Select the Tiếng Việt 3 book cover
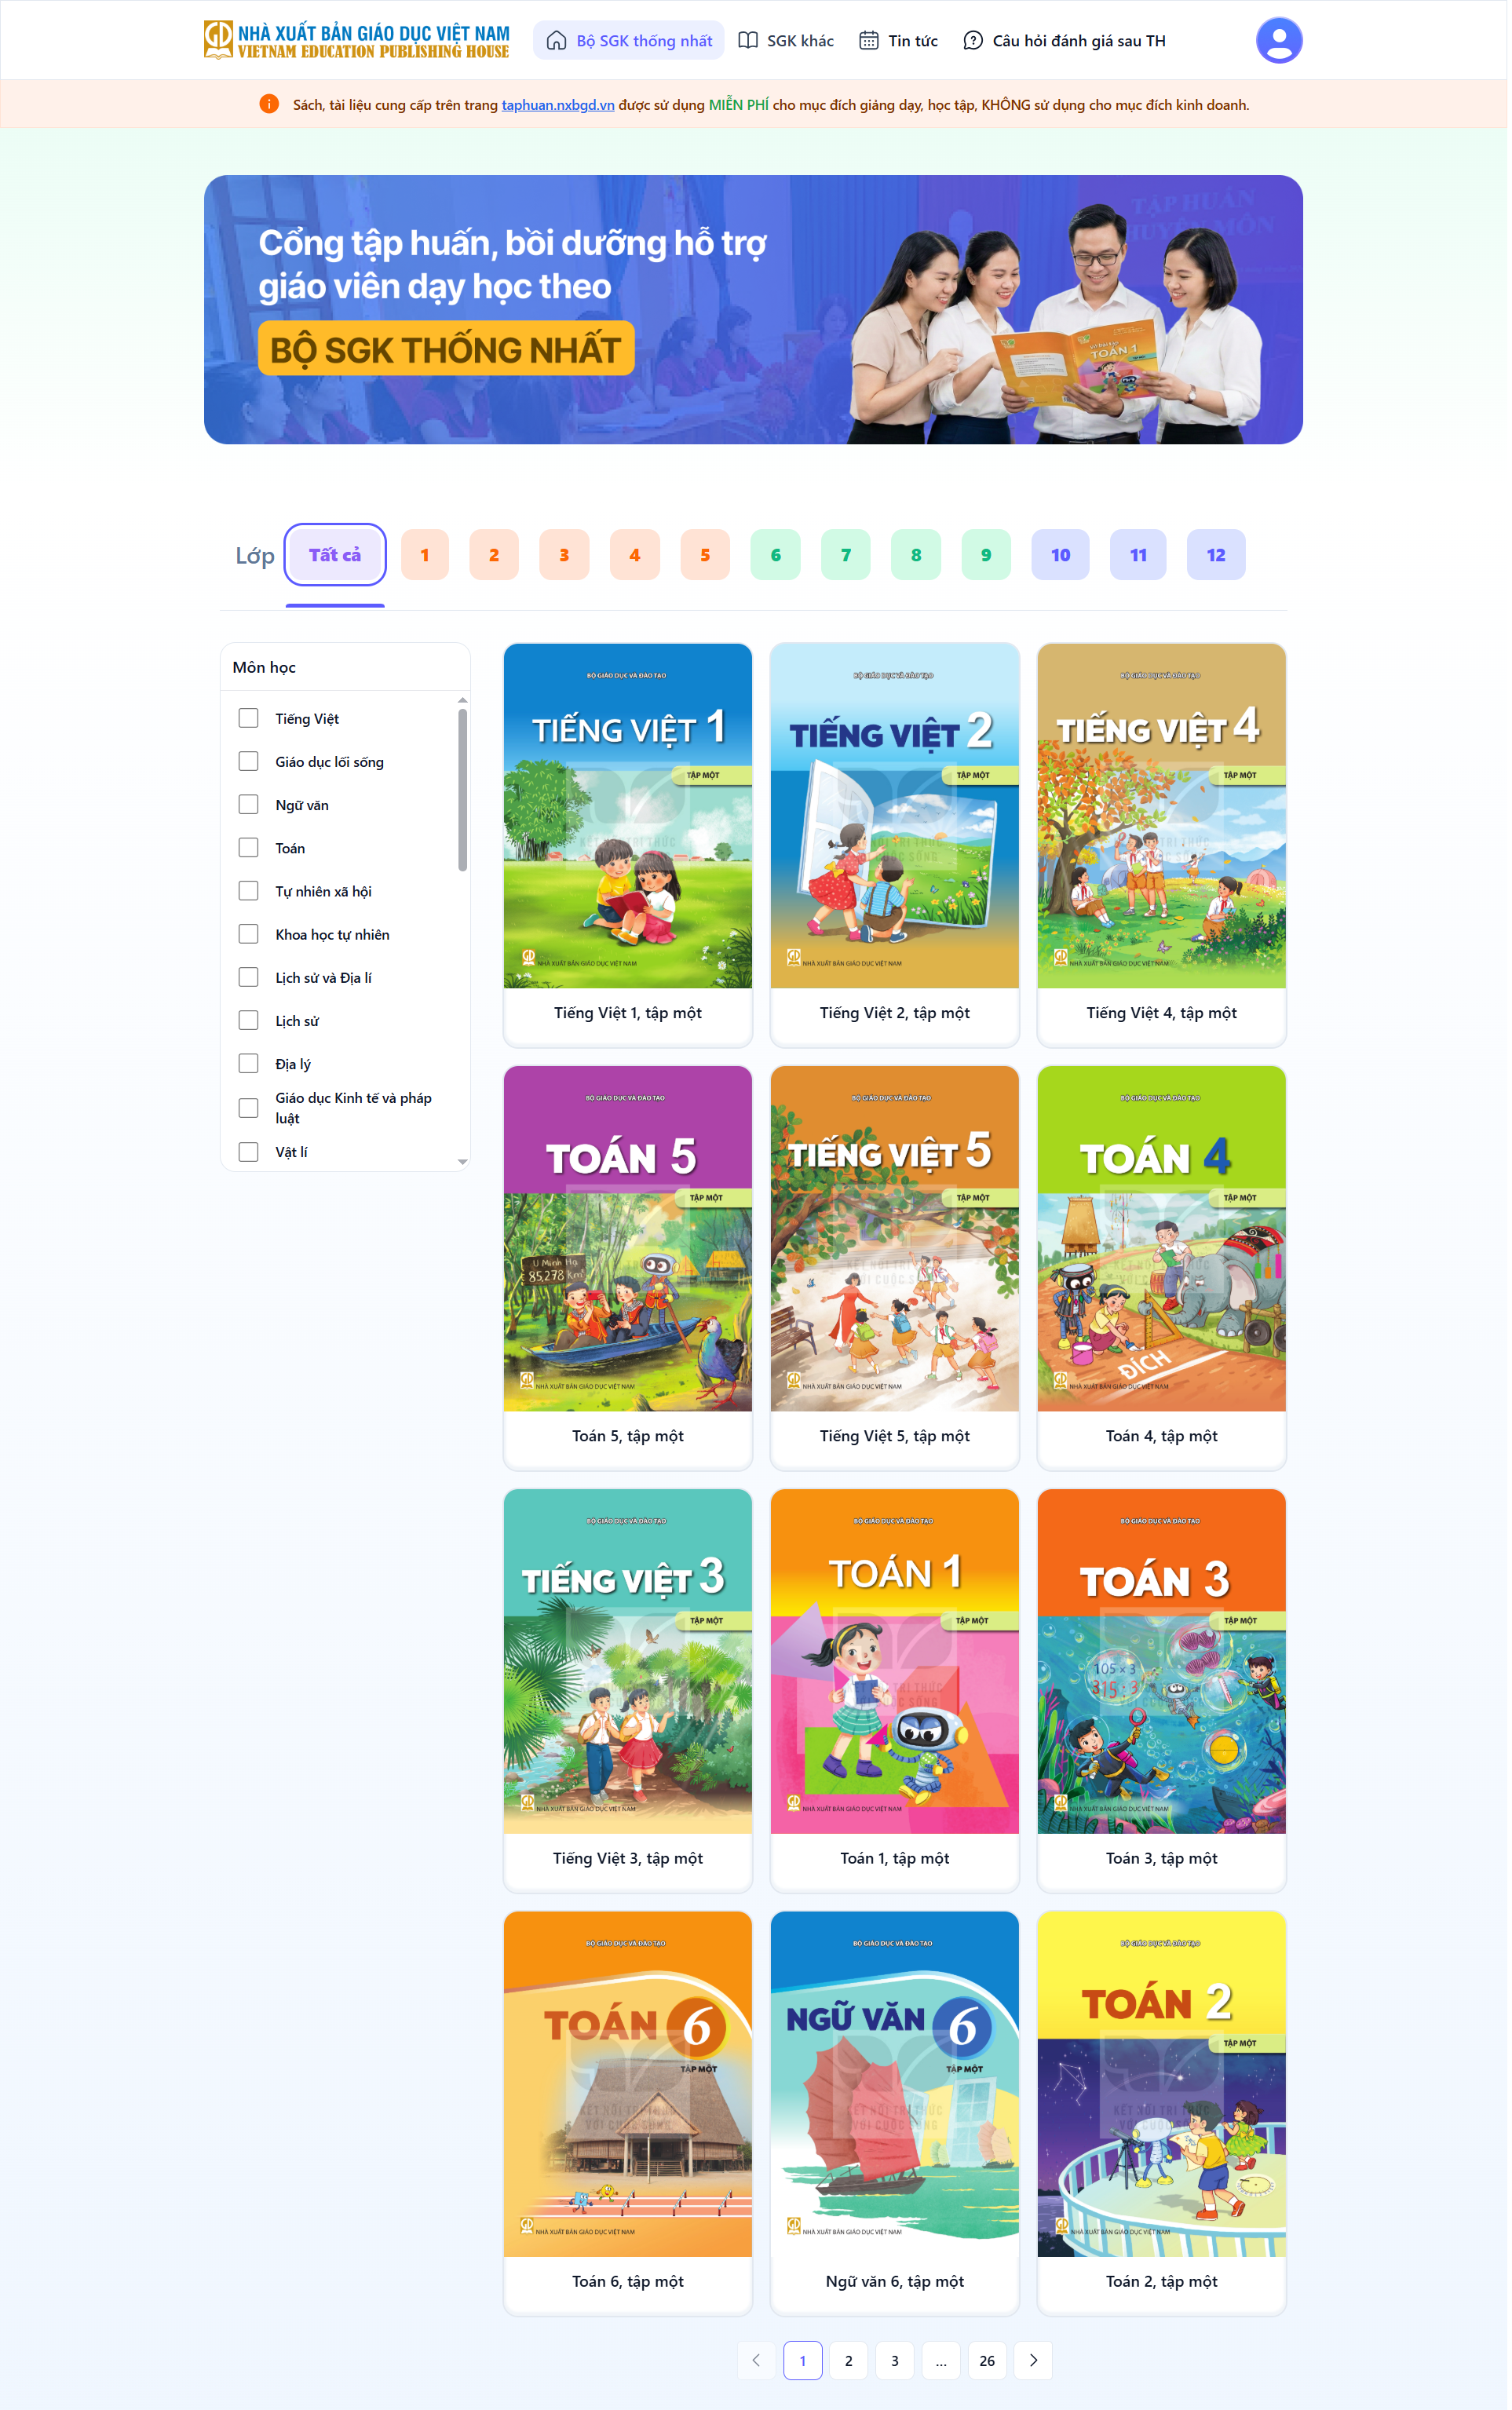1512x2410 pixels. click(x=628, y=1661)
